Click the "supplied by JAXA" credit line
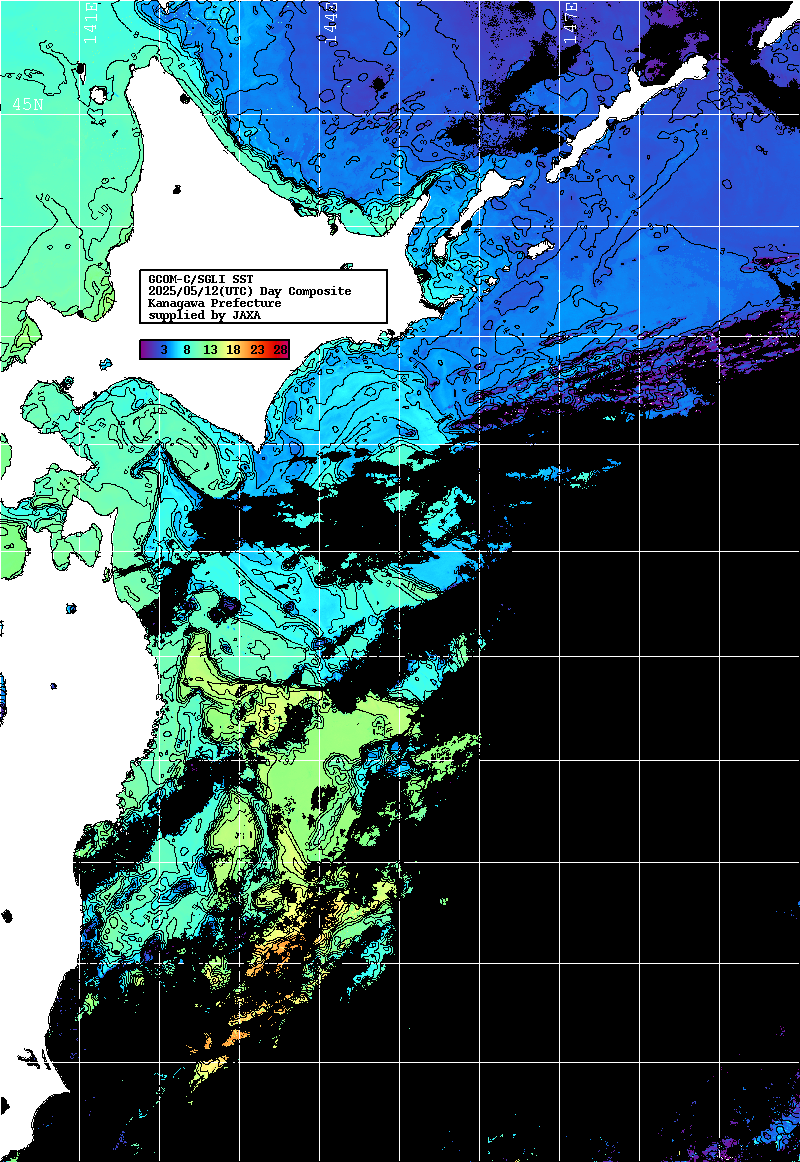The height and width of the screenshot is (1162, 800). (204, 315)
